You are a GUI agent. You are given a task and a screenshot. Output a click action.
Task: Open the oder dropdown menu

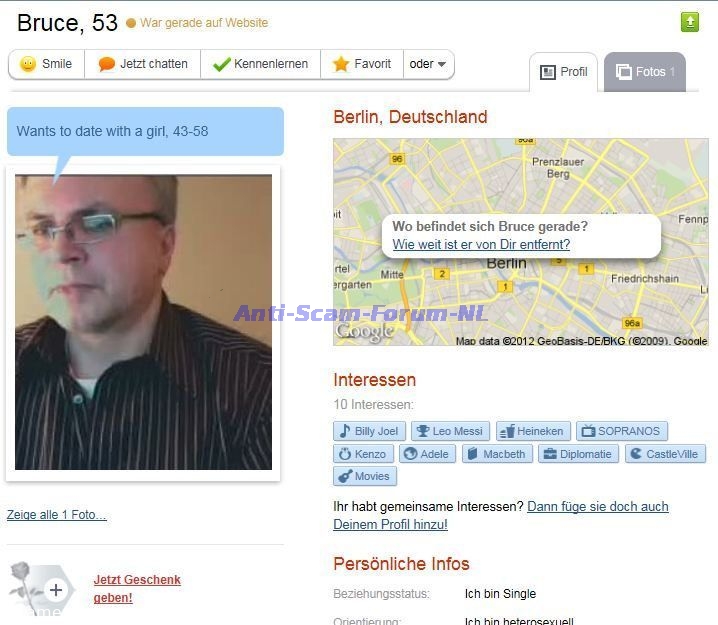[x=428, y=64]
